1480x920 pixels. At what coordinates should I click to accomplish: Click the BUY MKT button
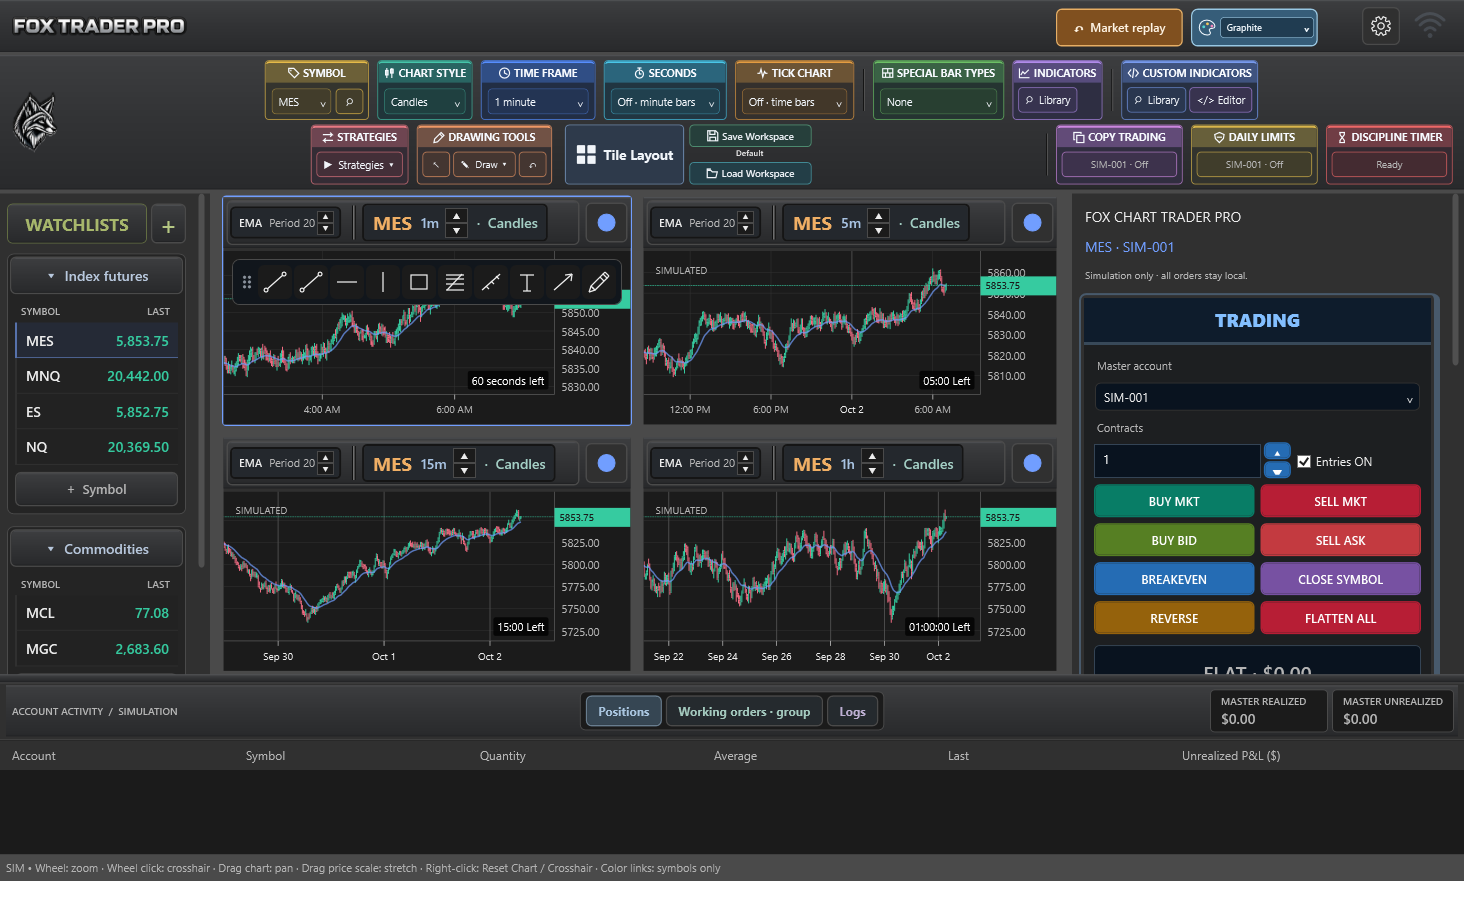pyautogui.click(x=1174, y=502)
